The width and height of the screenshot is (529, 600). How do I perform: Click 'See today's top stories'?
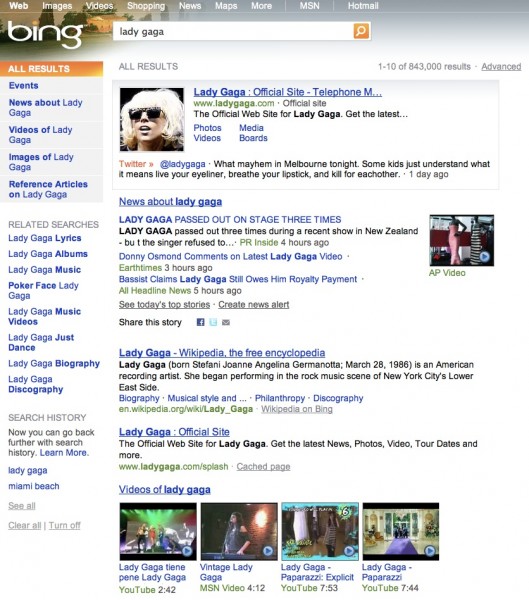click(165, 305)
